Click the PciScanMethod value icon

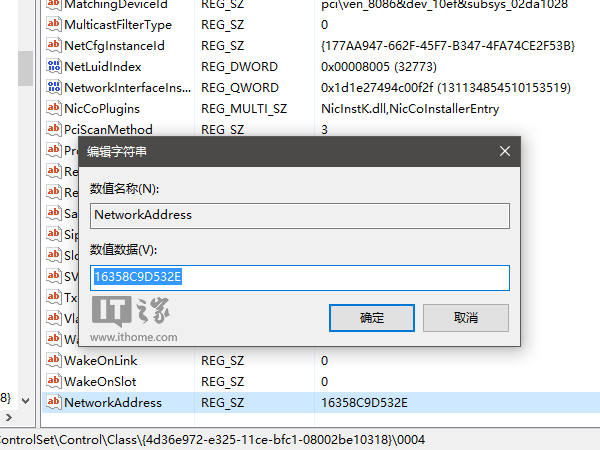54,129
